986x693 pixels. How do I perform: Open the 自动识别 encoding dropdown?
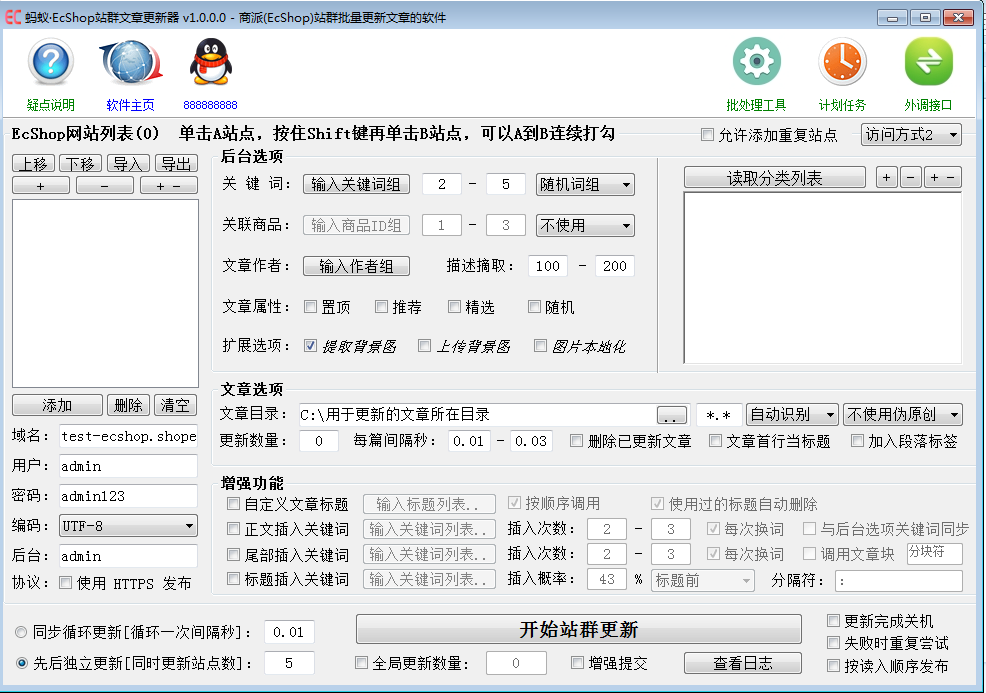pyautogui.click(x=792, y=414)
